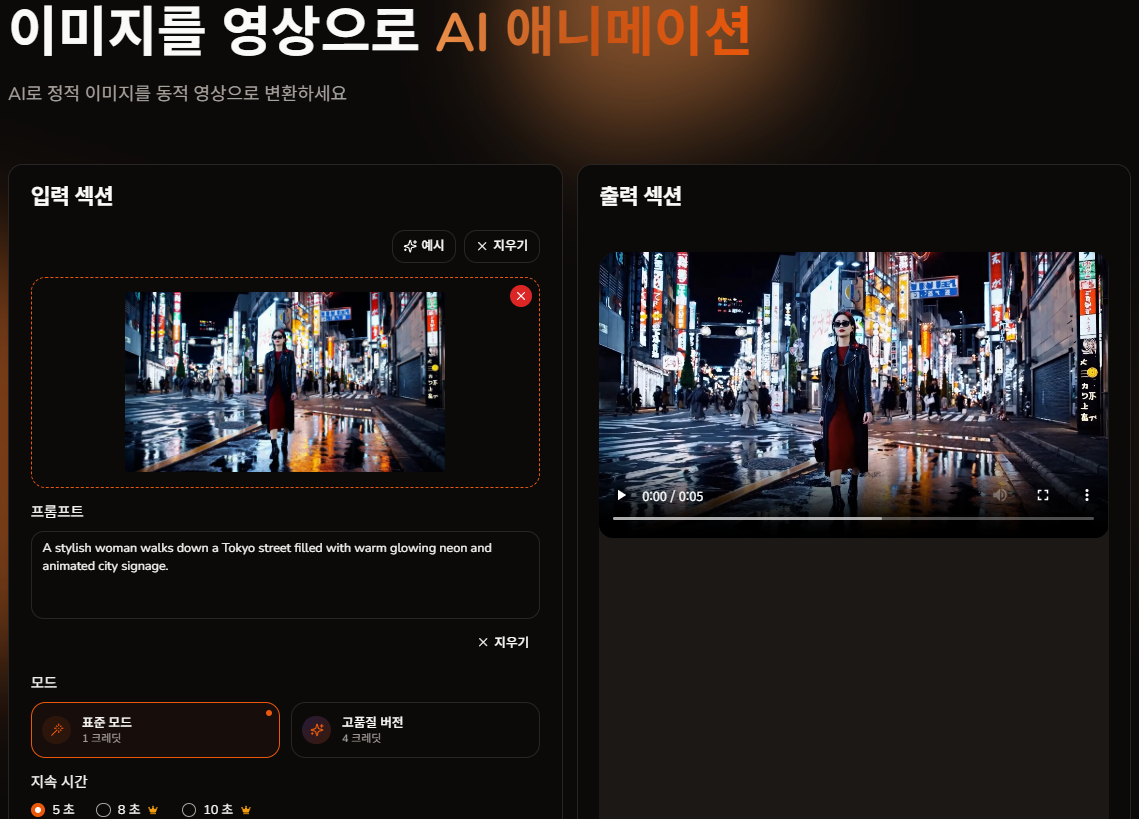Click the uploaded Tokyo street image thumbnail

[x=285, y=382]
